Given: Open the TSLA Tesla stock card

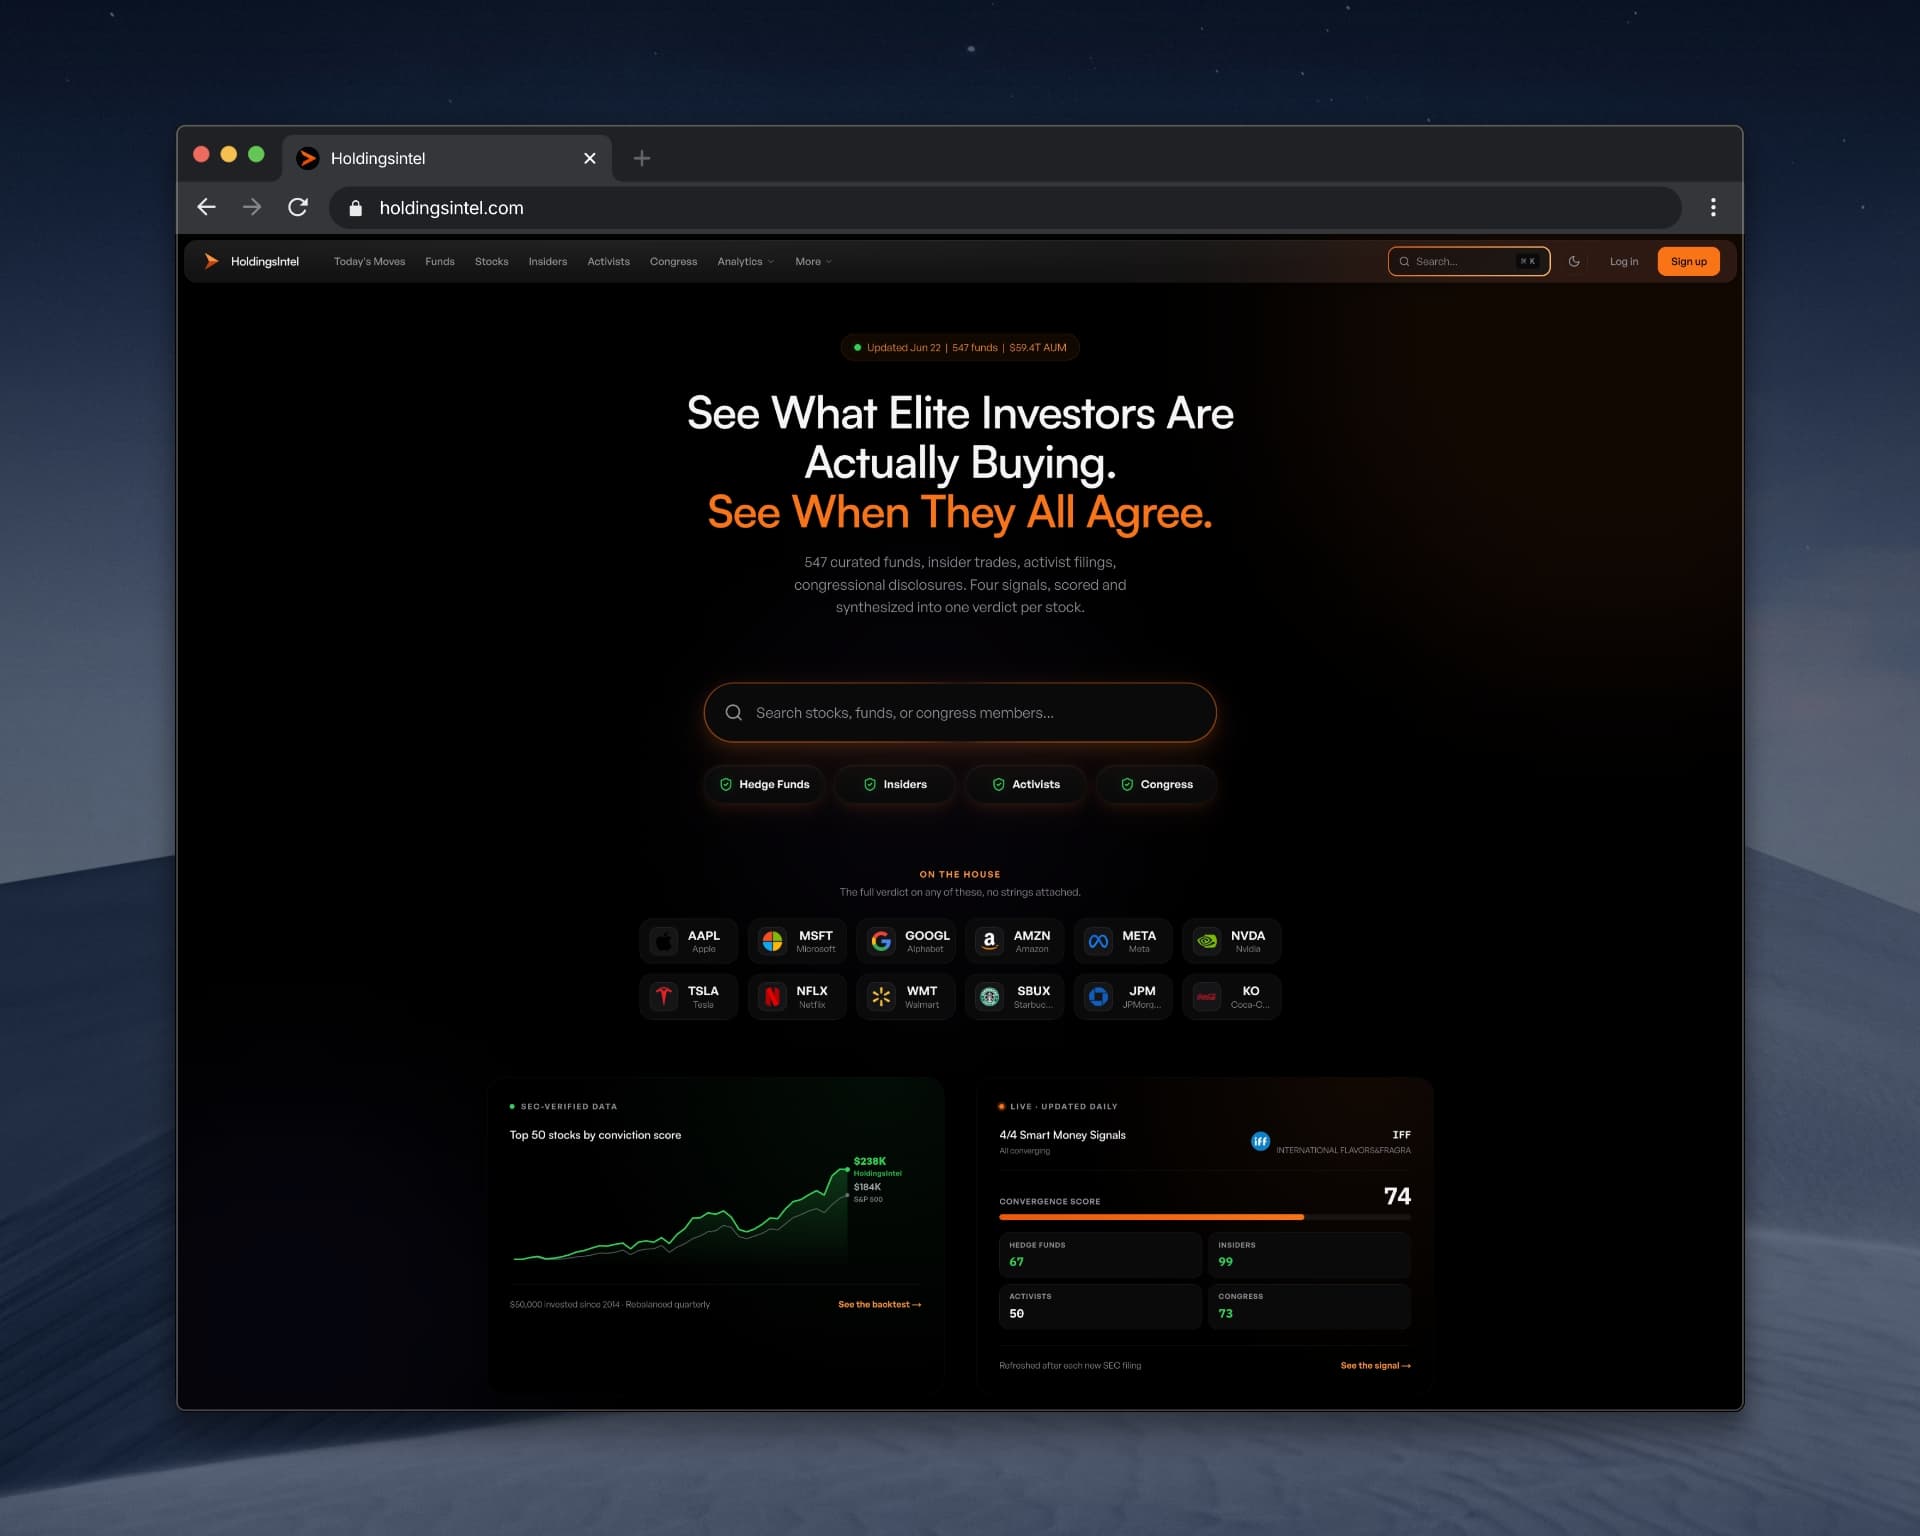Looking at the screenshot, I should tap(688, 997).
